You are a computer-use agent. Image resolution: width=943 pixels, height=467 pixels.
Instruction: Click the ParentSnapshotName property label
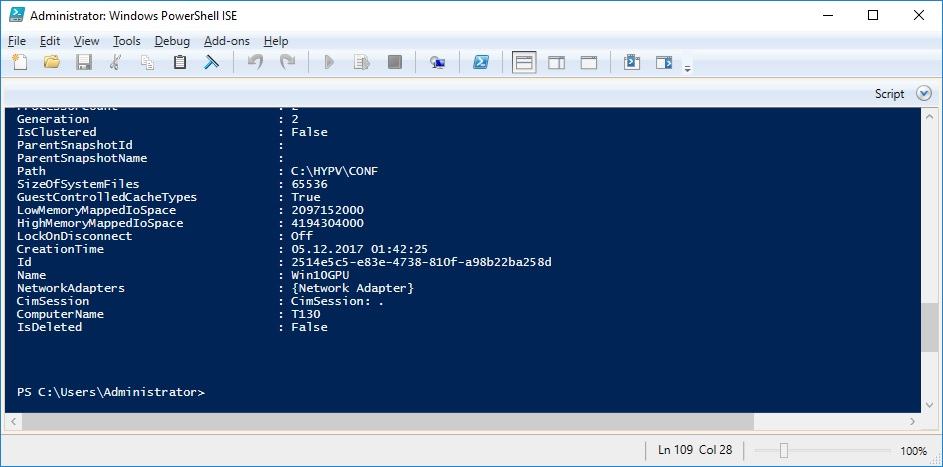82,158
